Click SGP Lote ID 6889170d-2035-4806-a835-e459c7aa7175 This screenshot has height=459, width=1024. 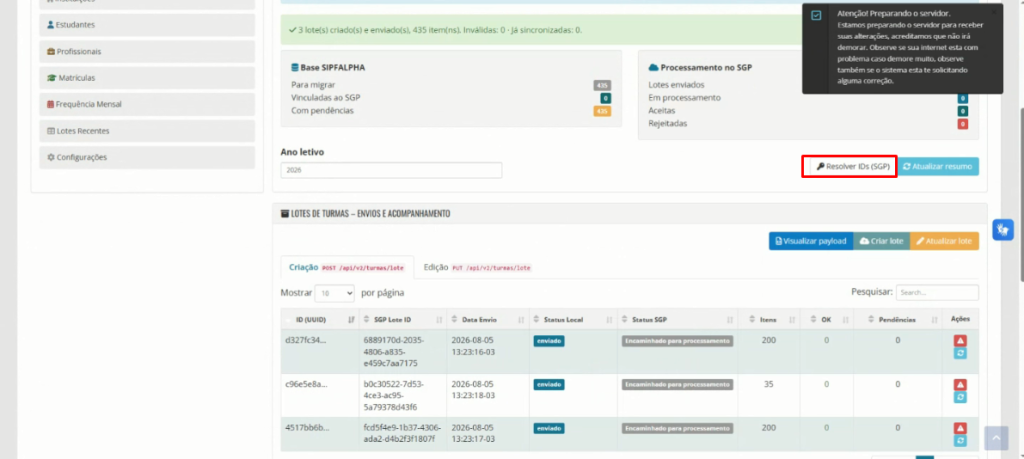coord(394,351)
